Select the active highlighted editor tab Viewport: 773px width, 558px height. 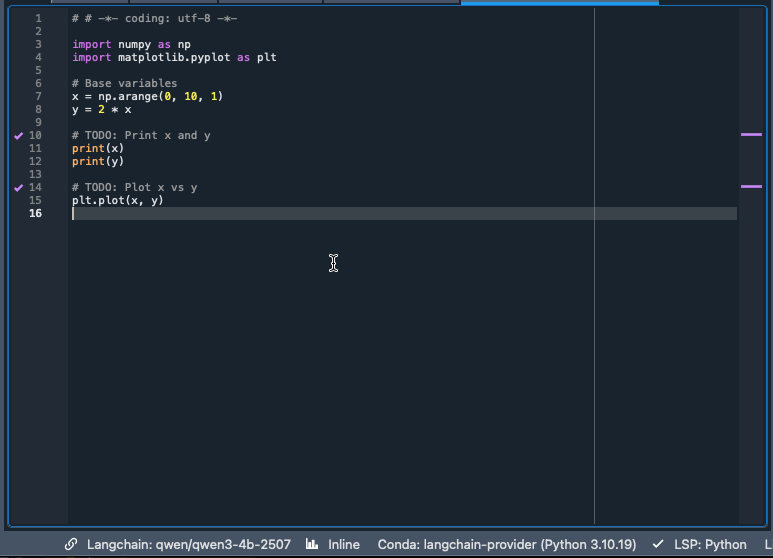pos(559,2)
